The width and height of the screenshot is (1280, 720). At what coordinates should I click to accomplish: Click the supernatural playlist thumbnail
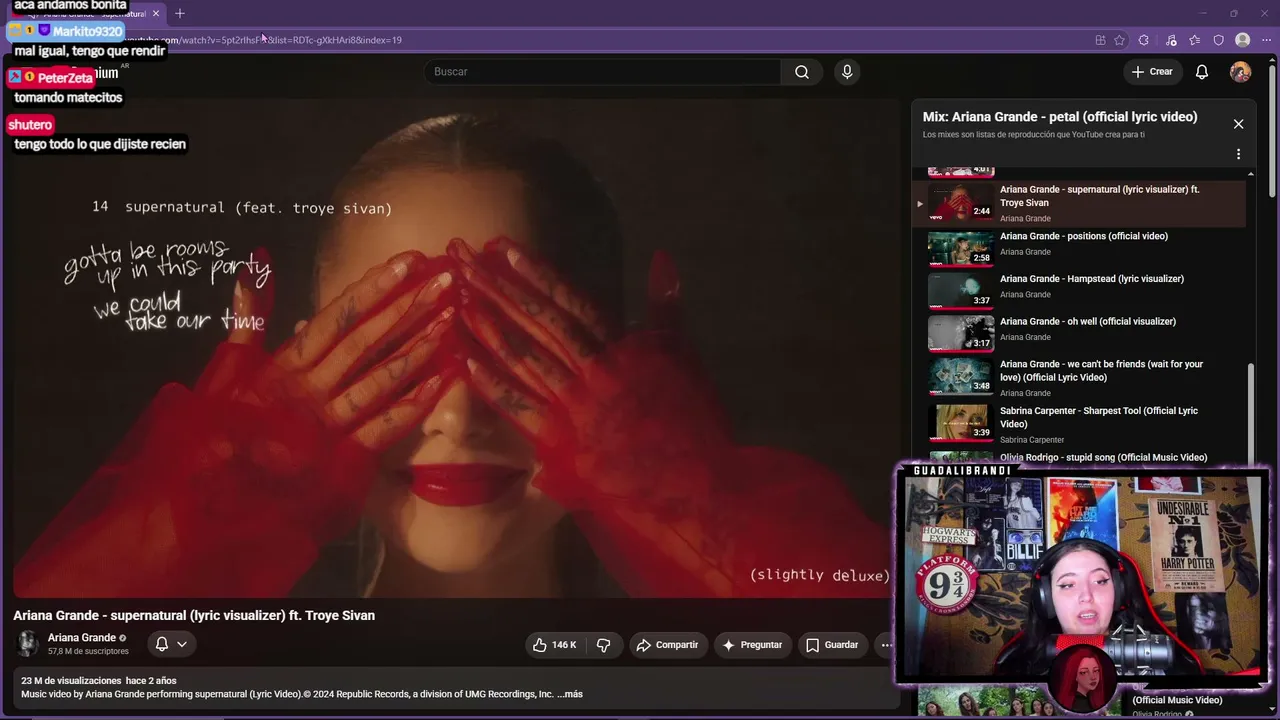[x=961, y=201]
